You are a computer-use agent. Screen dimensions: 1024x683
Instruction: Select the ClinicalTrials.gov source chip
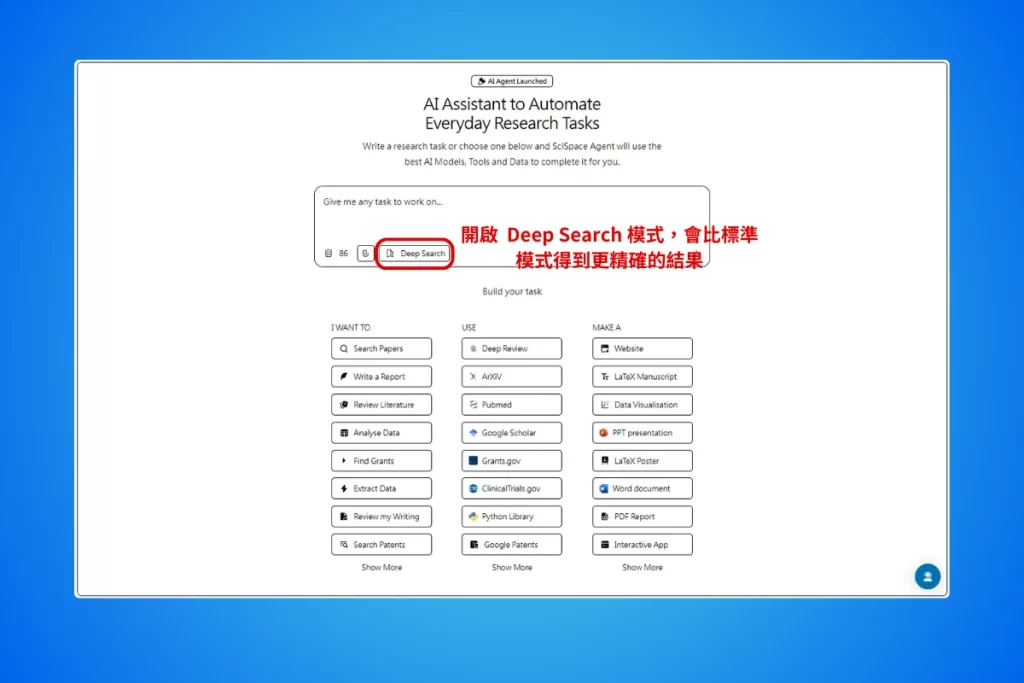coord(511,489)
